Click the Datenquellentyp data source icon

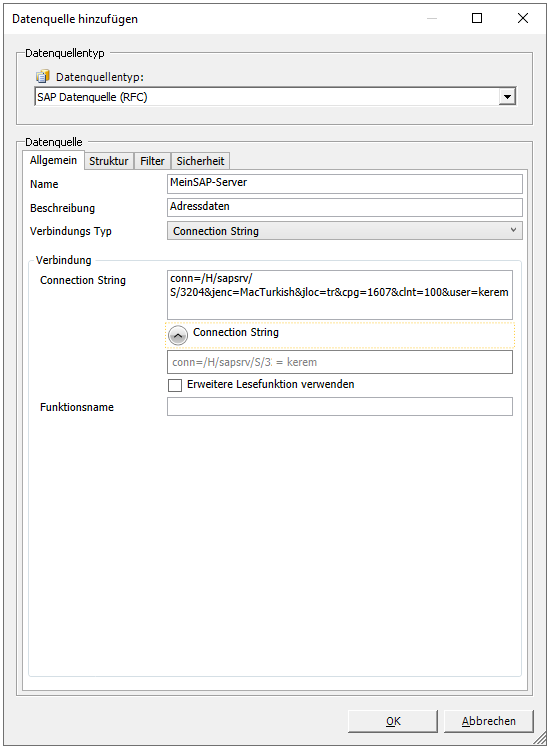[43, 77]
